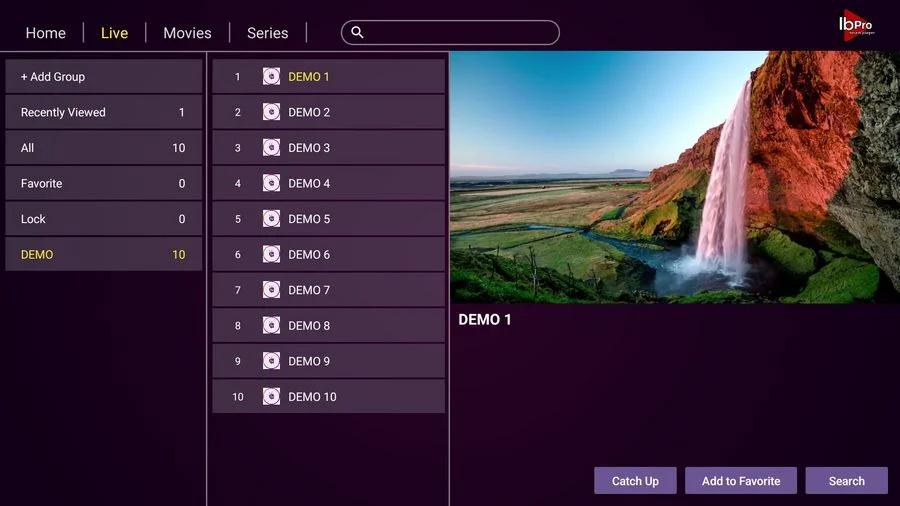The width and height of the screenshot is (900, 506).
Task: Click the channel icon for DEMO 7
Action: pyautogui.click(x=271, y=290)
